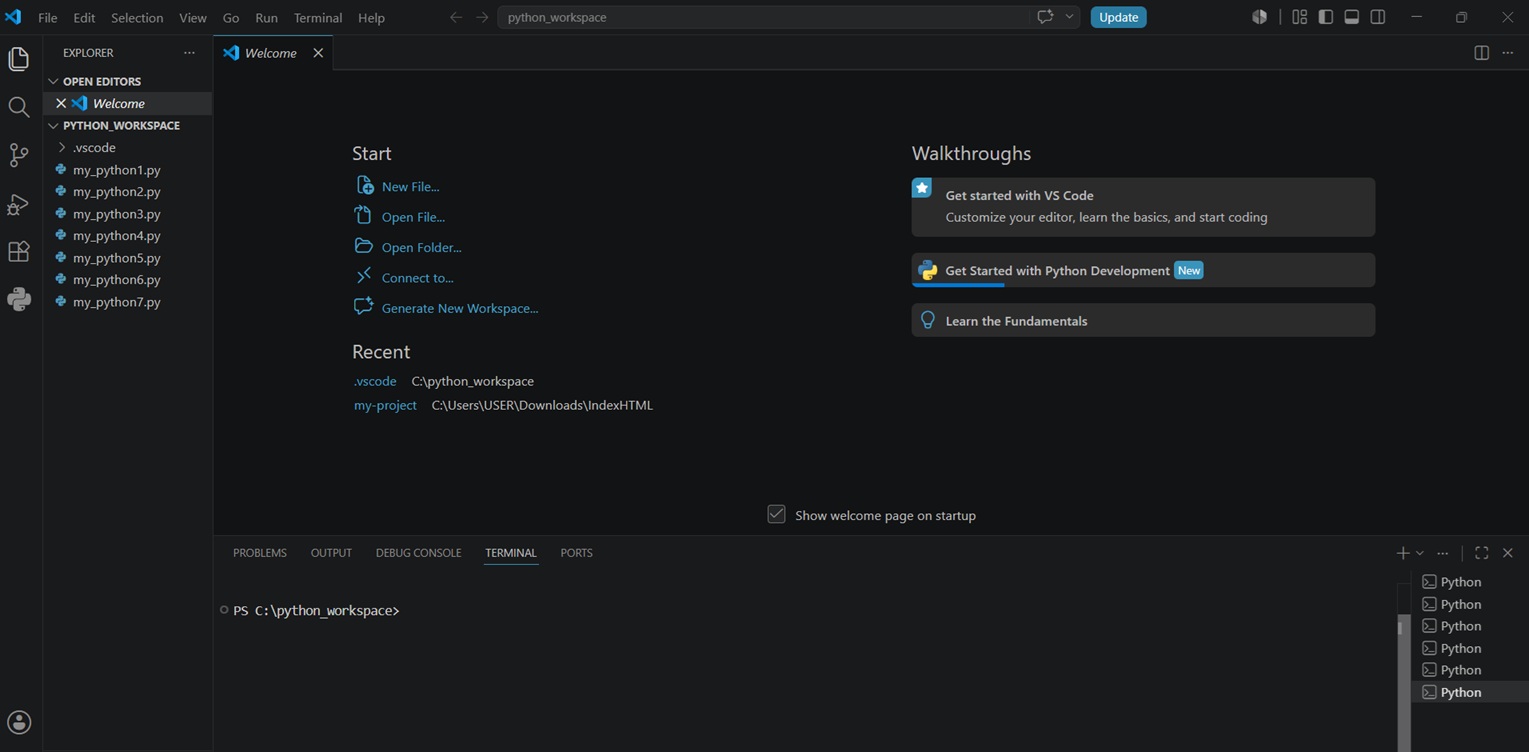This screenshot has height=752, width=1529.
Task: Open Get started with VS Code walkthrough
Action: point(1143,207)
